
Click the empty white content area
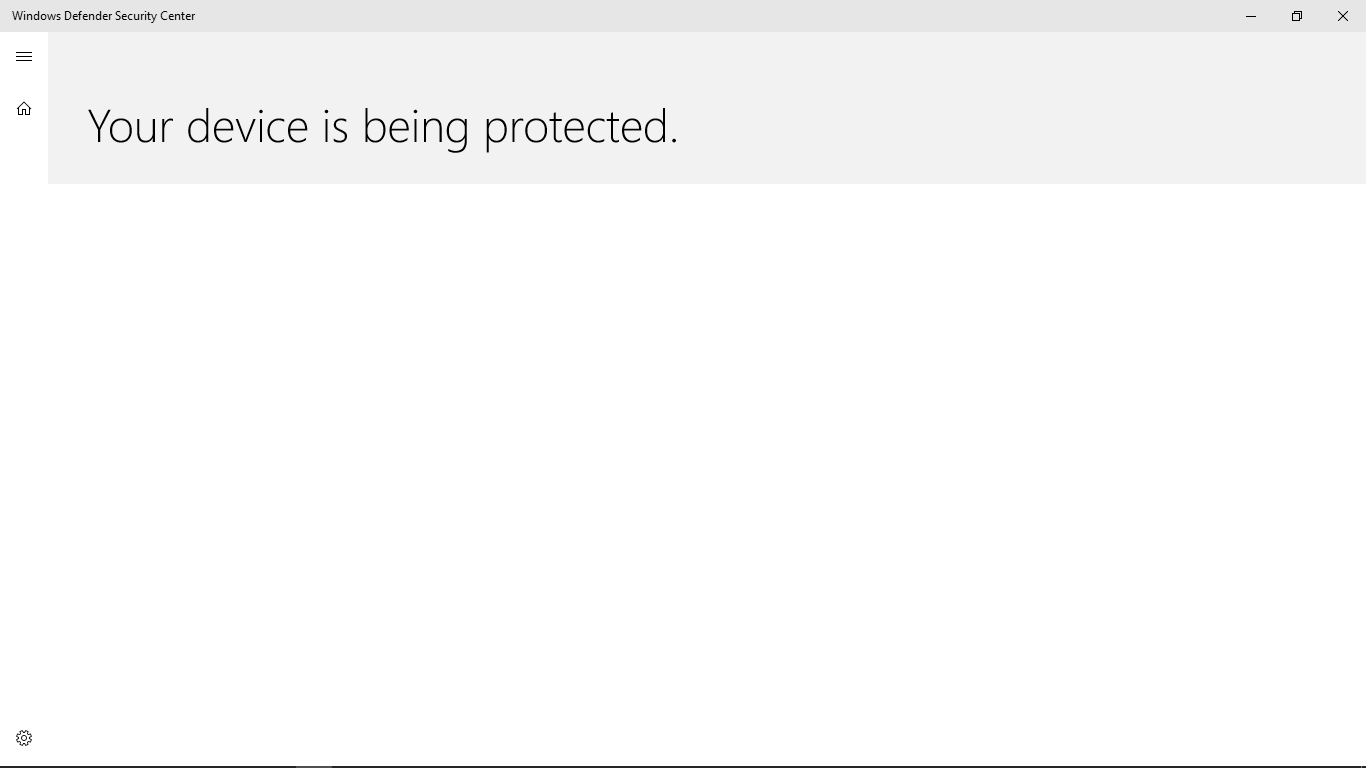click(700, 450)
